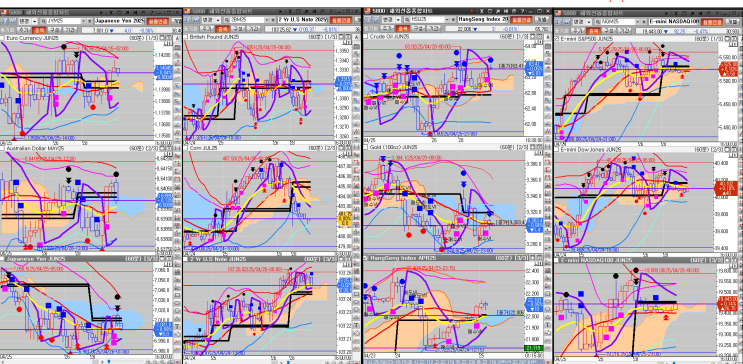Click search icon beside 2BM25 symbol field

227,20
